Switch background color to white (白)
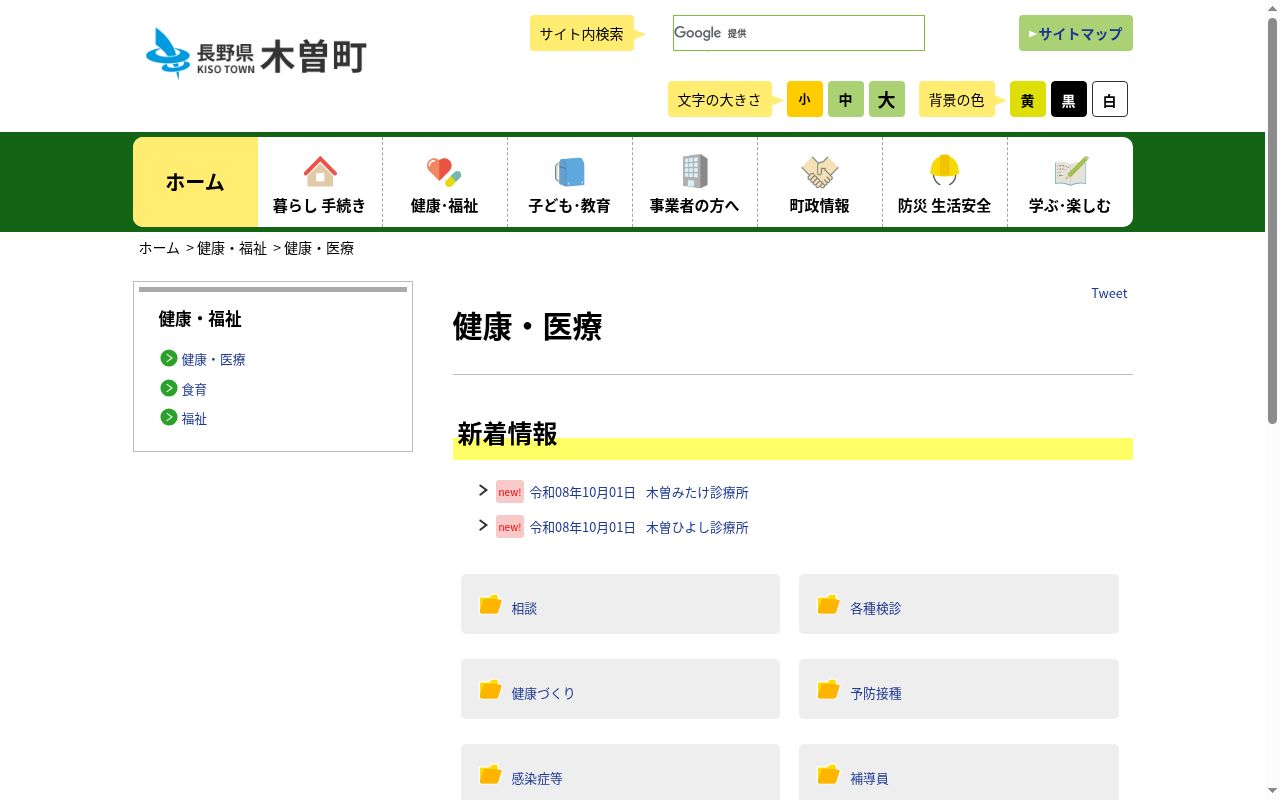 [x=1110, y=99]
